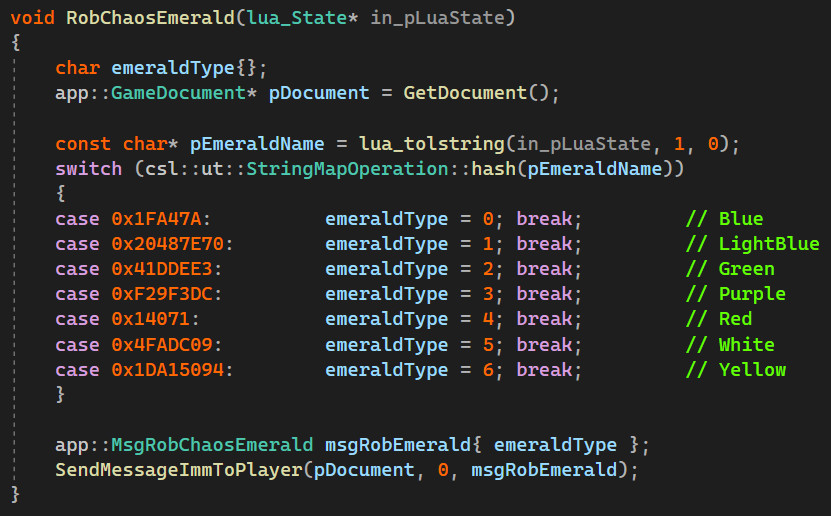Click the GameDocument type name
The width and height of the screenshot is (831, 516).
click(x=178, y=93)
